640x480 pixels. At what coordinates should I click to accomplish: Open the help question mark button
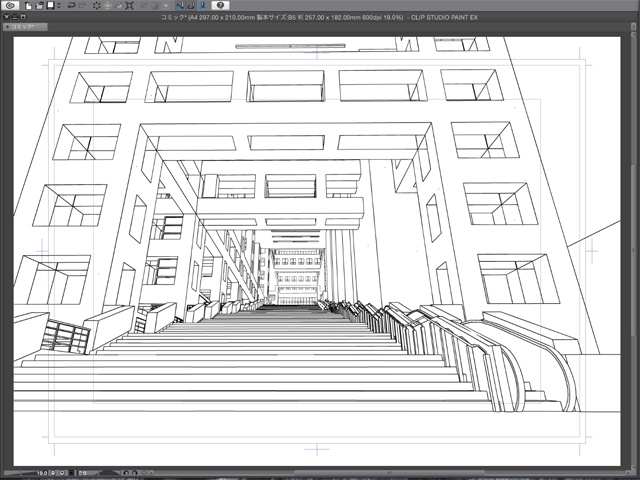(220, 5)
